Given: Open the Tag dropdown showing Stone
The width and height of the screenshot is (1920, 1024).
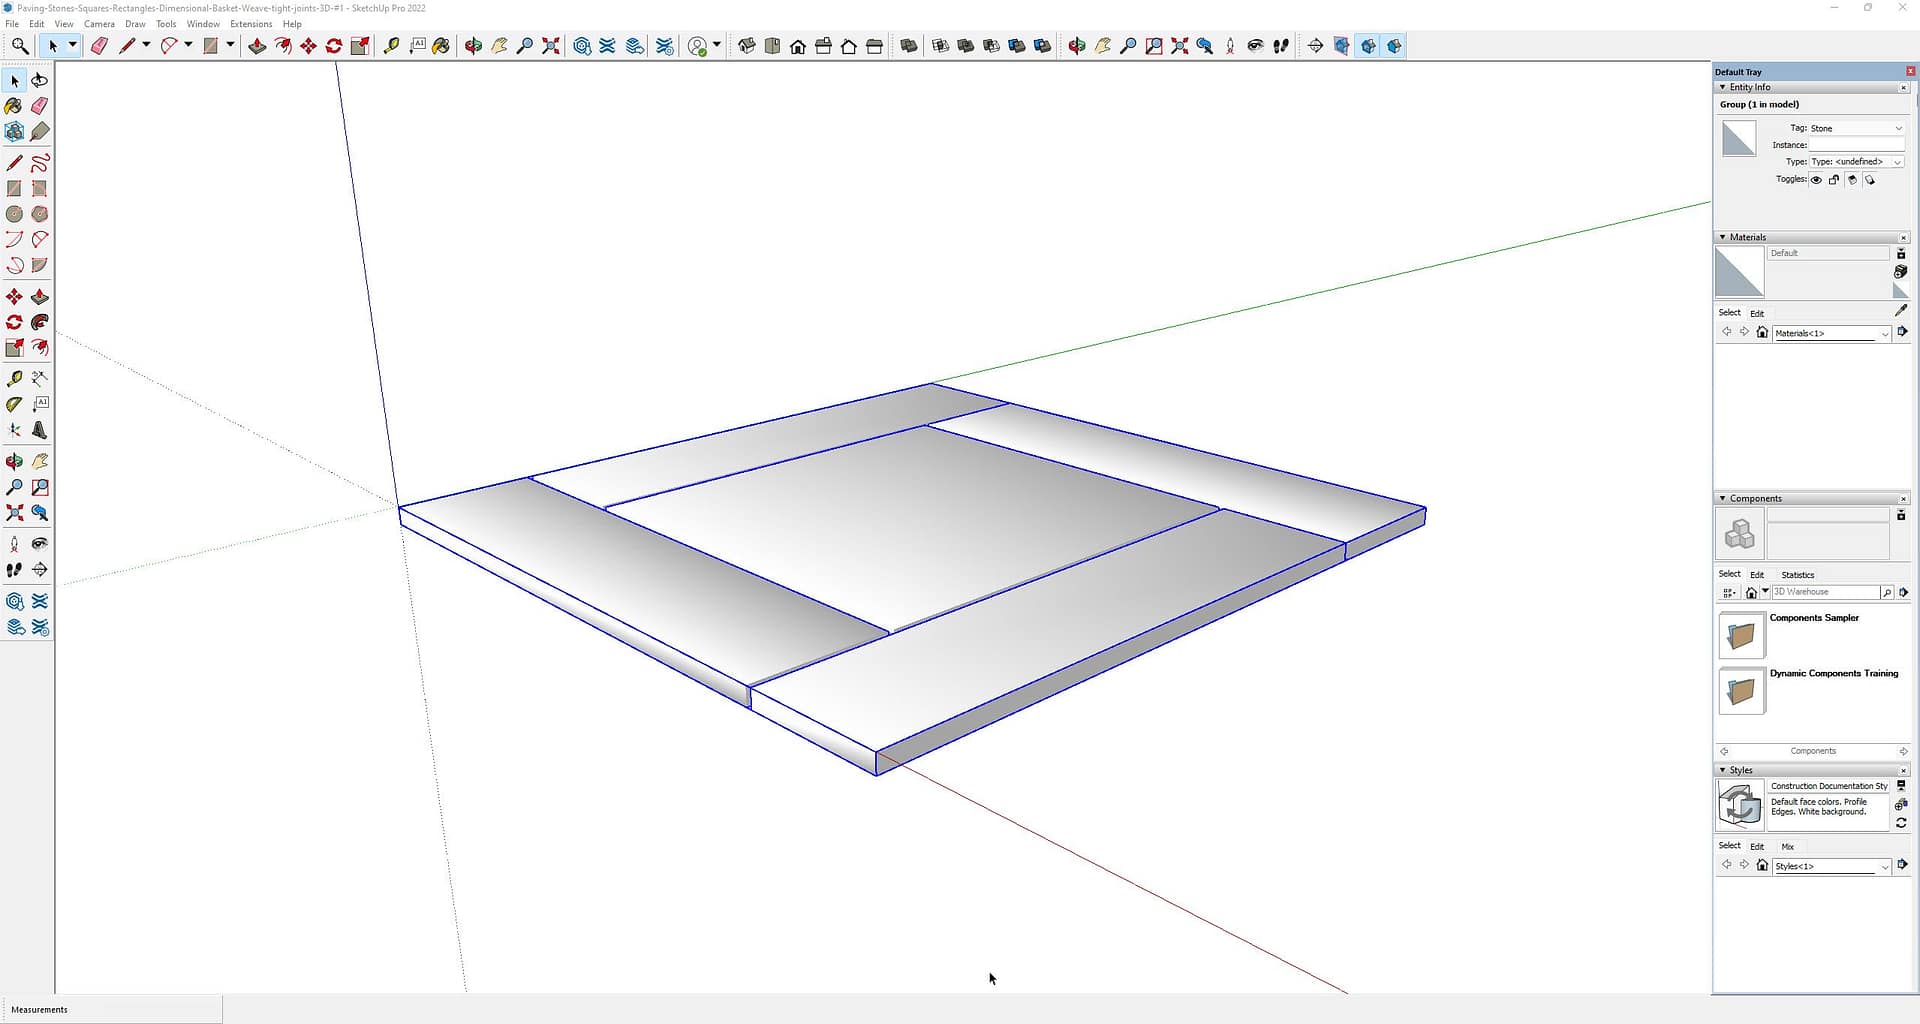Looking at the screenshot, I should [x=1856, y=128].
